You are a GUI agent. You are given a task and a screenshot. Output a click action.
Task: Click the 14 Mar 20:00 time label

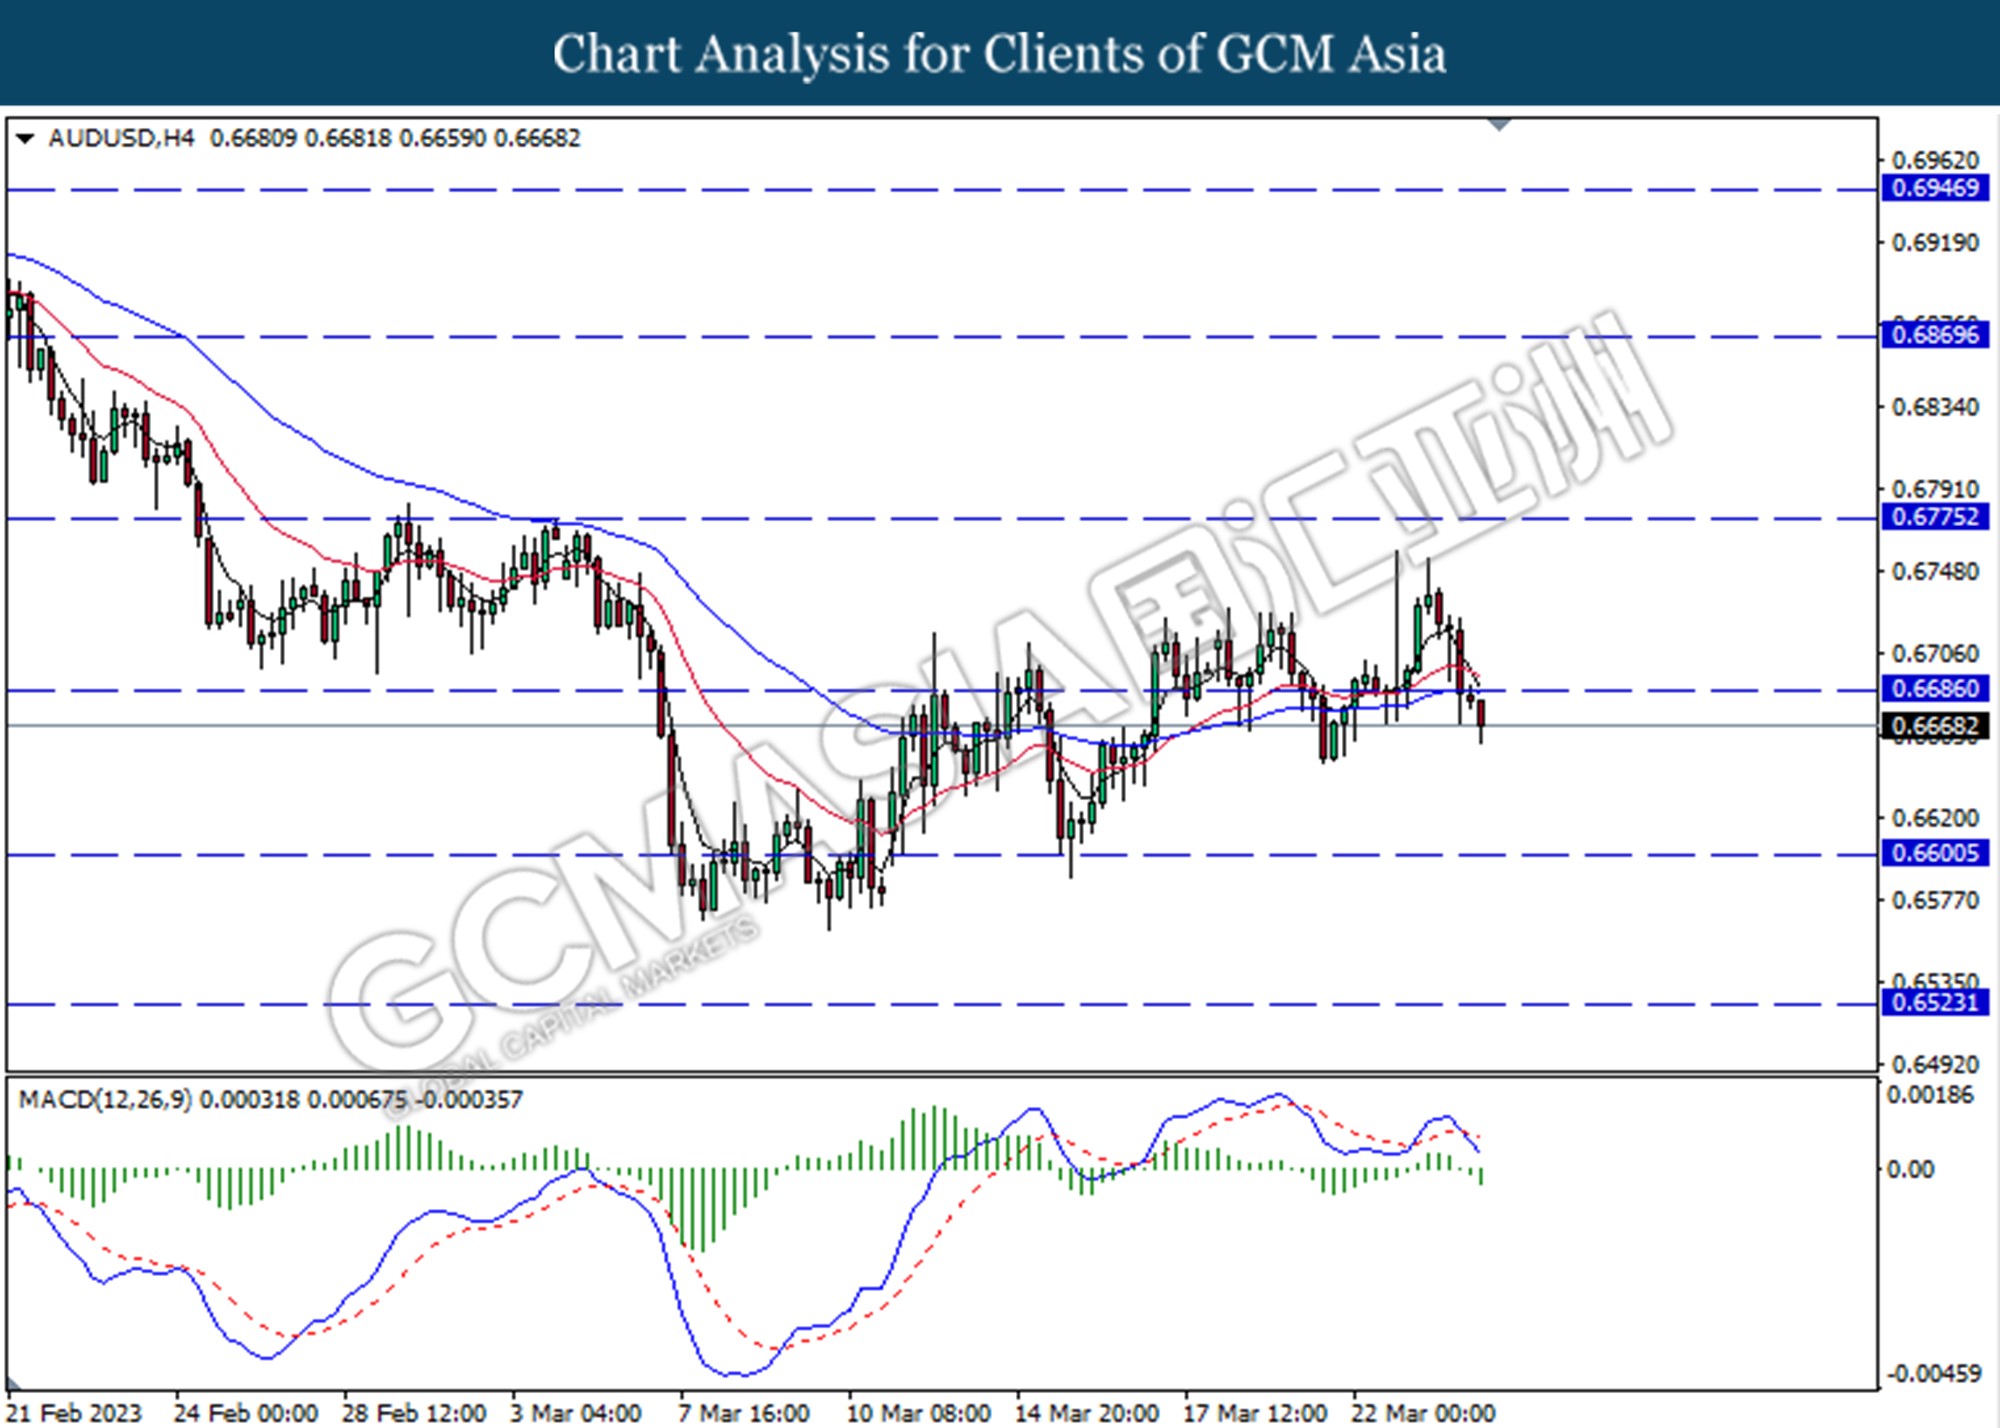tap(1086, 1413)
